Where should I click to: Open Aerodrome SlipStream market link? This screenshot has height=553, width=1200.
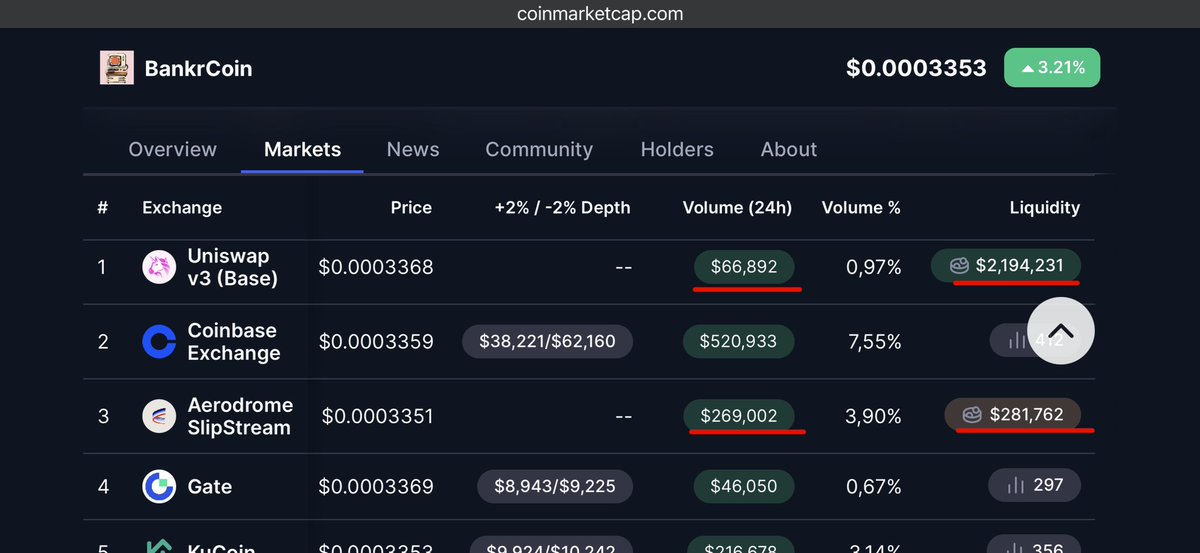pyautogui.click(x=240, y=416)
